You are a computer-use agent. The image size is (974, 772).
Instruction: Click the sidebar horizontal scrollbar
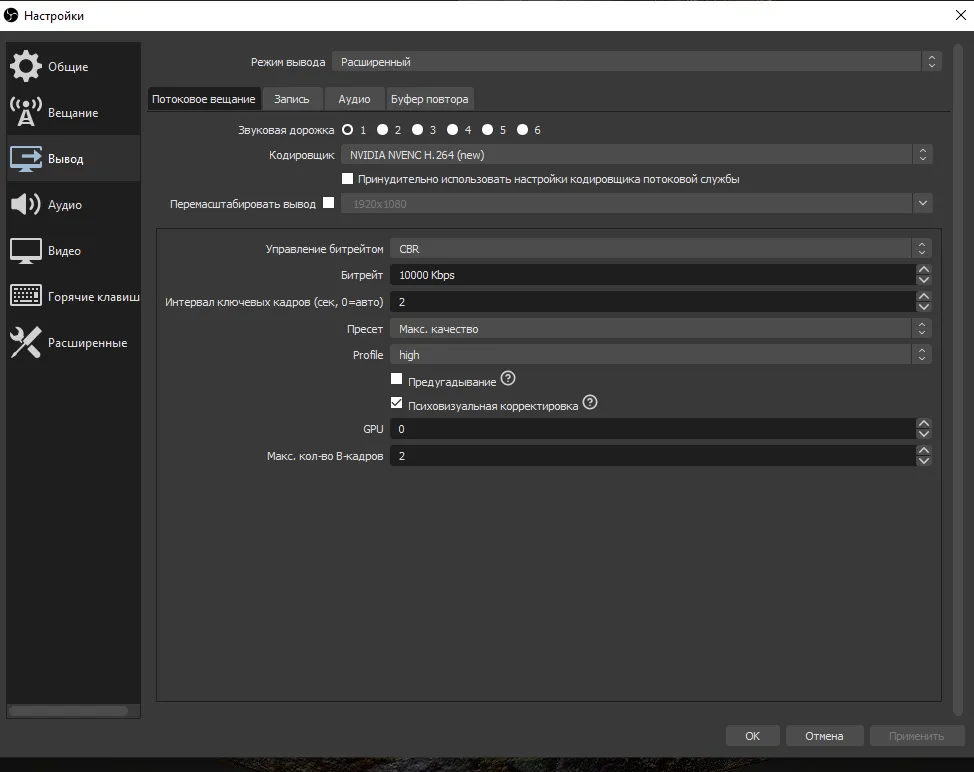click(x=68, y=711)
